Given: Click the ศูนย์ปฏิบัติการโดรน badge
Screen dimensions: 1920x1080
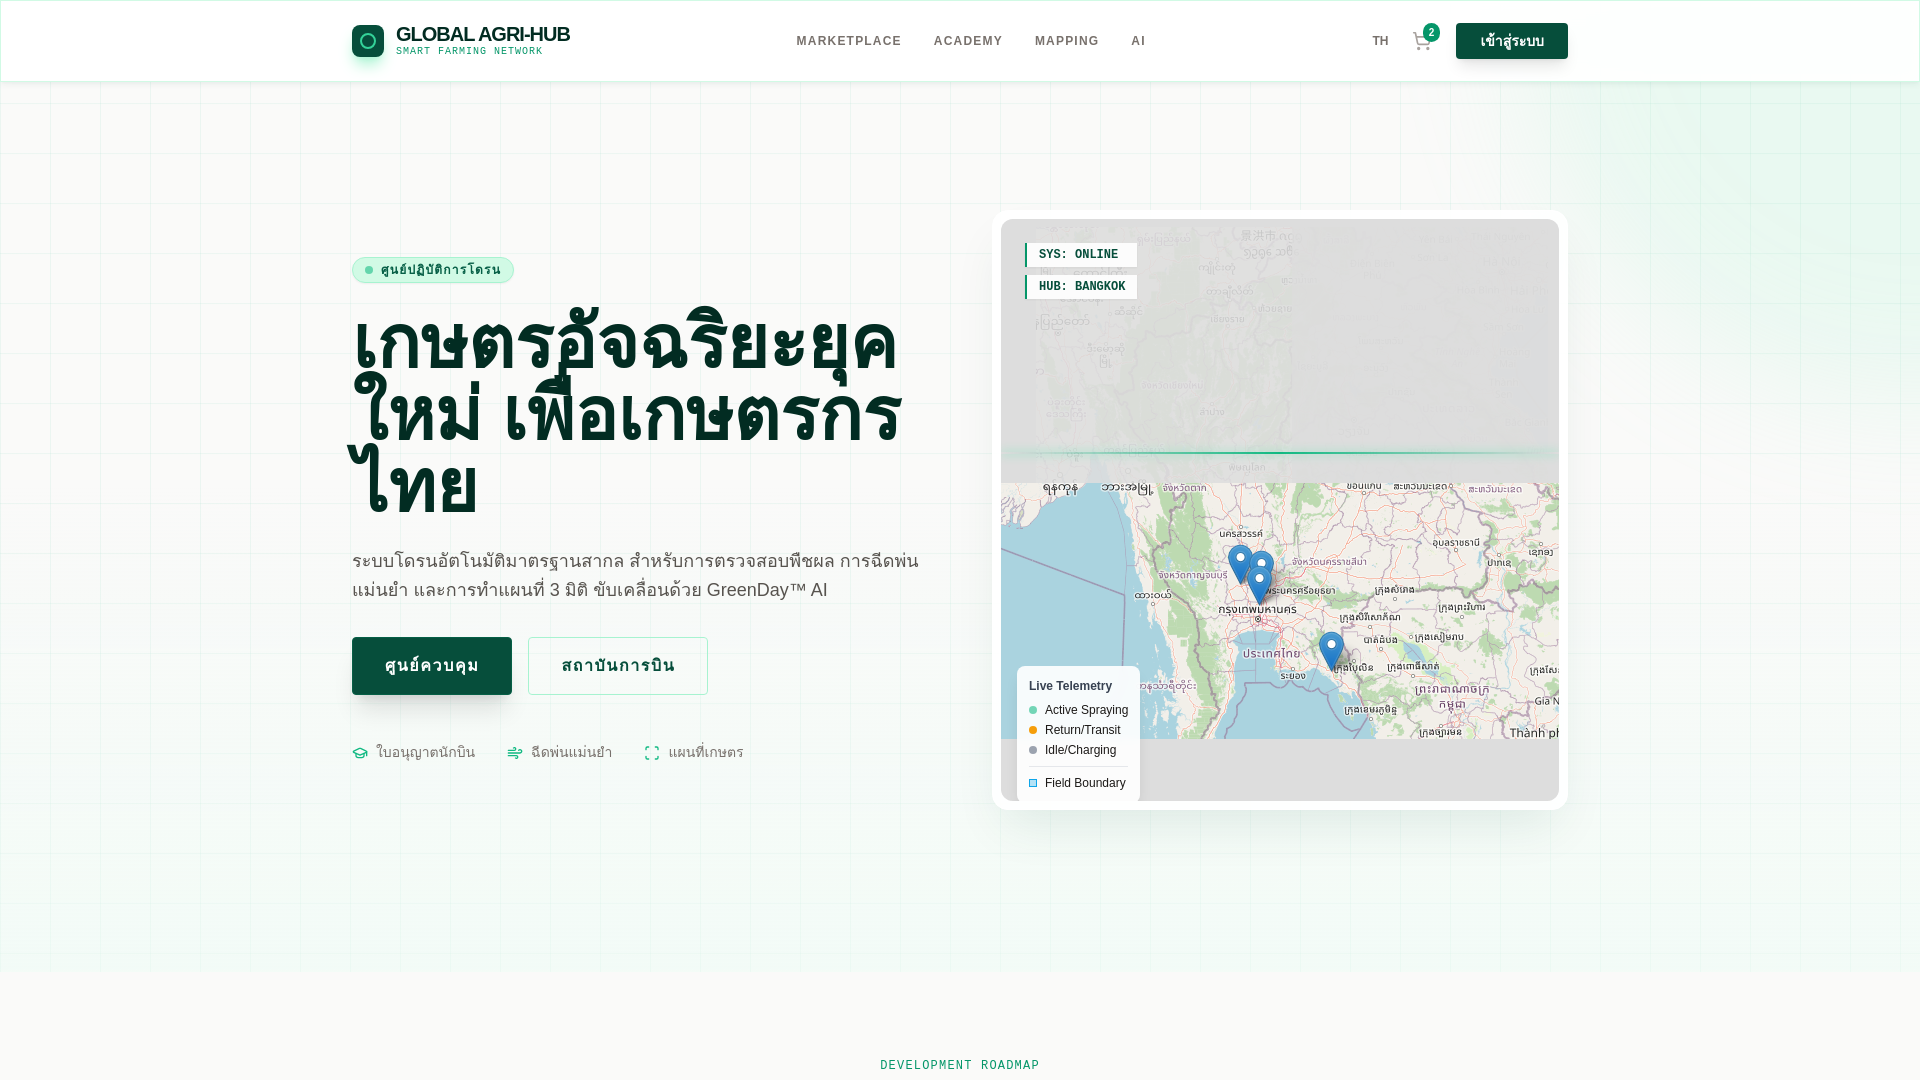Looking at the screenshot, I should point(433,270).
